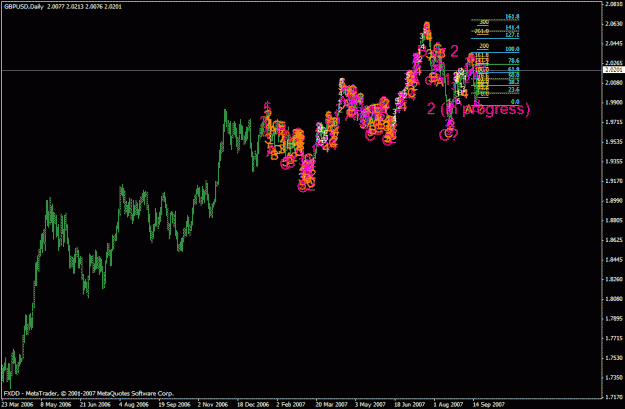Click the 1.9535 price axis label
The width and height of the screenshot is (625, 409).
[x=614, y=142]
